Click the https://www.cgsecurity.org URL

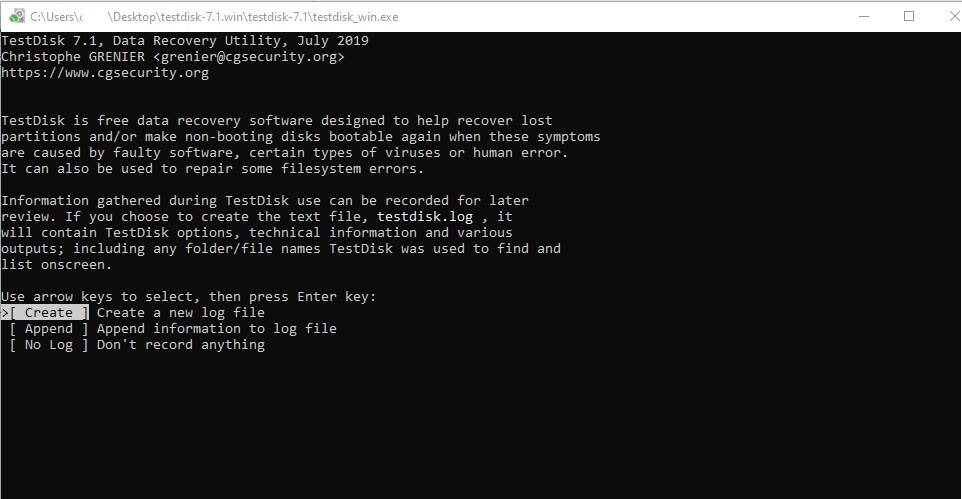[105, 72]
